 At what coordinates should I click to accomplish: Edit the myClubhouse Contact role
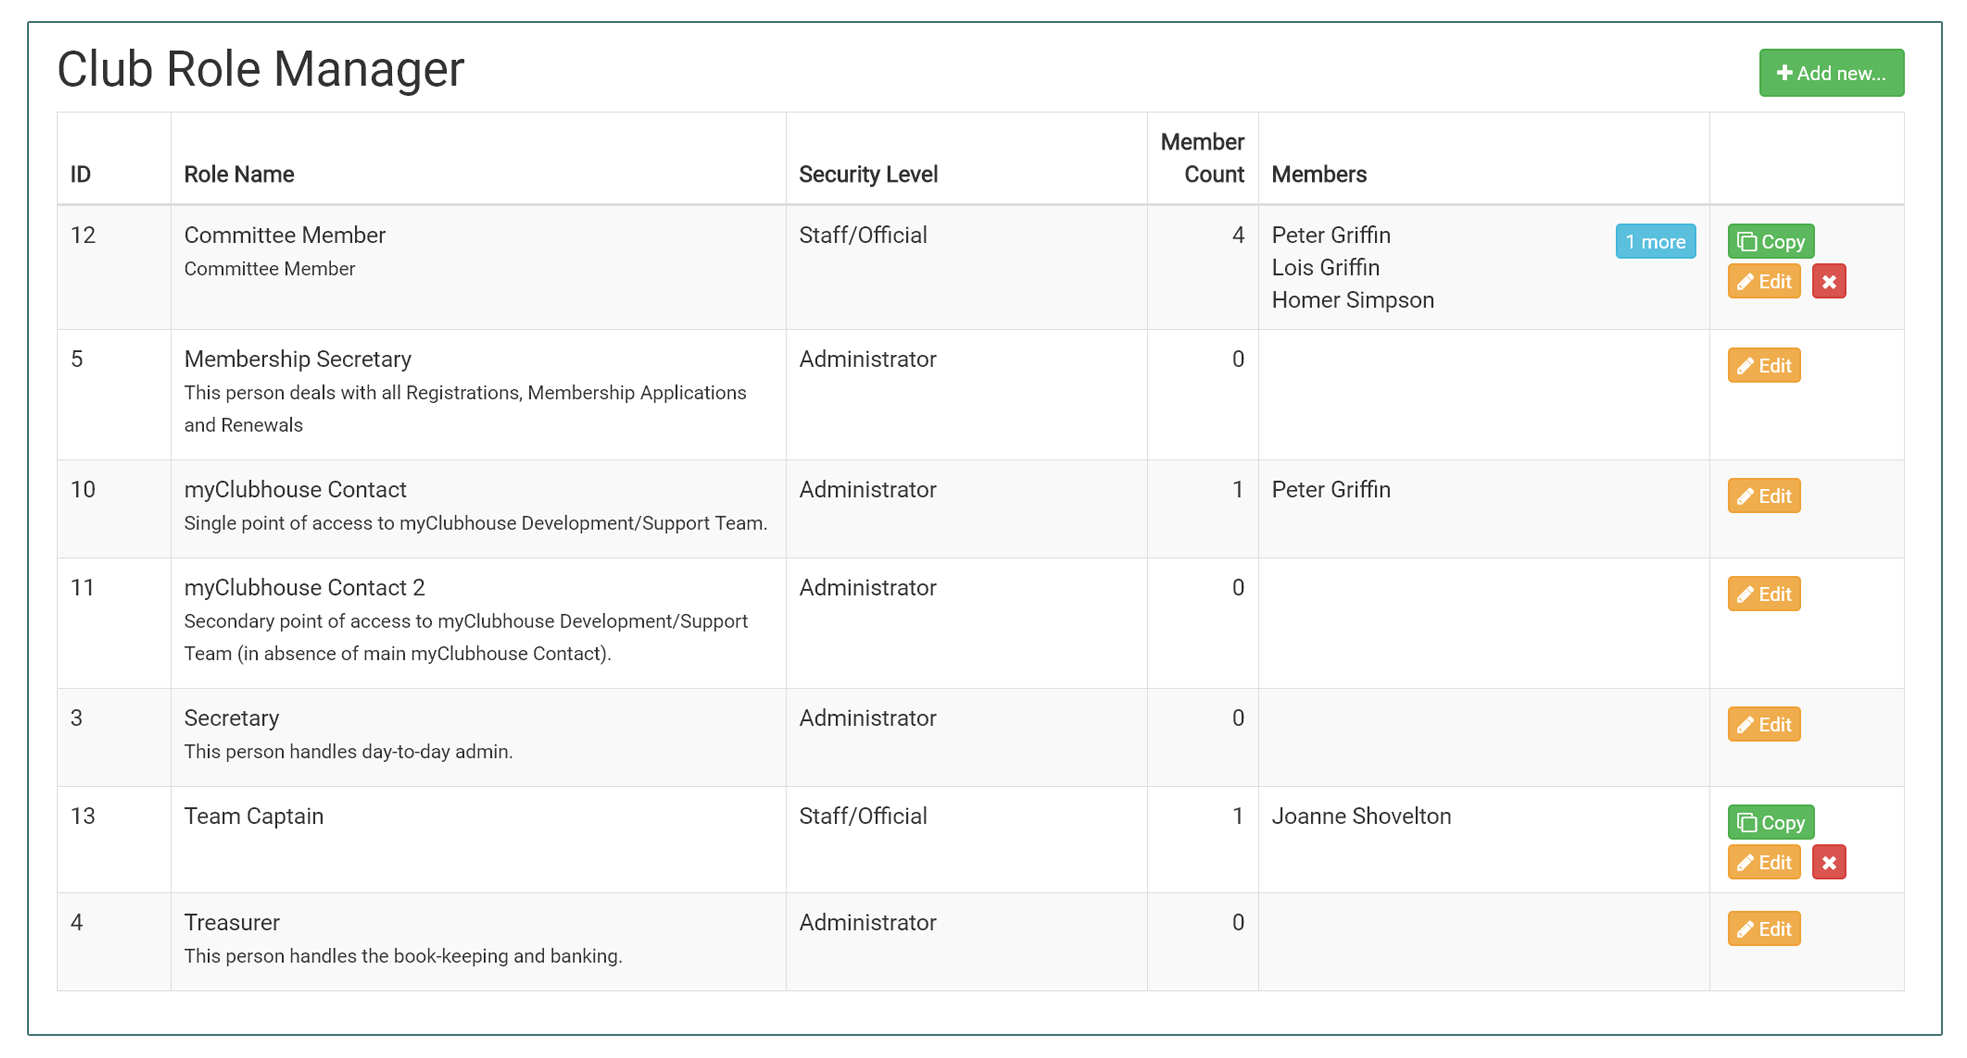pyautogui.click(x=1763, y=496)
